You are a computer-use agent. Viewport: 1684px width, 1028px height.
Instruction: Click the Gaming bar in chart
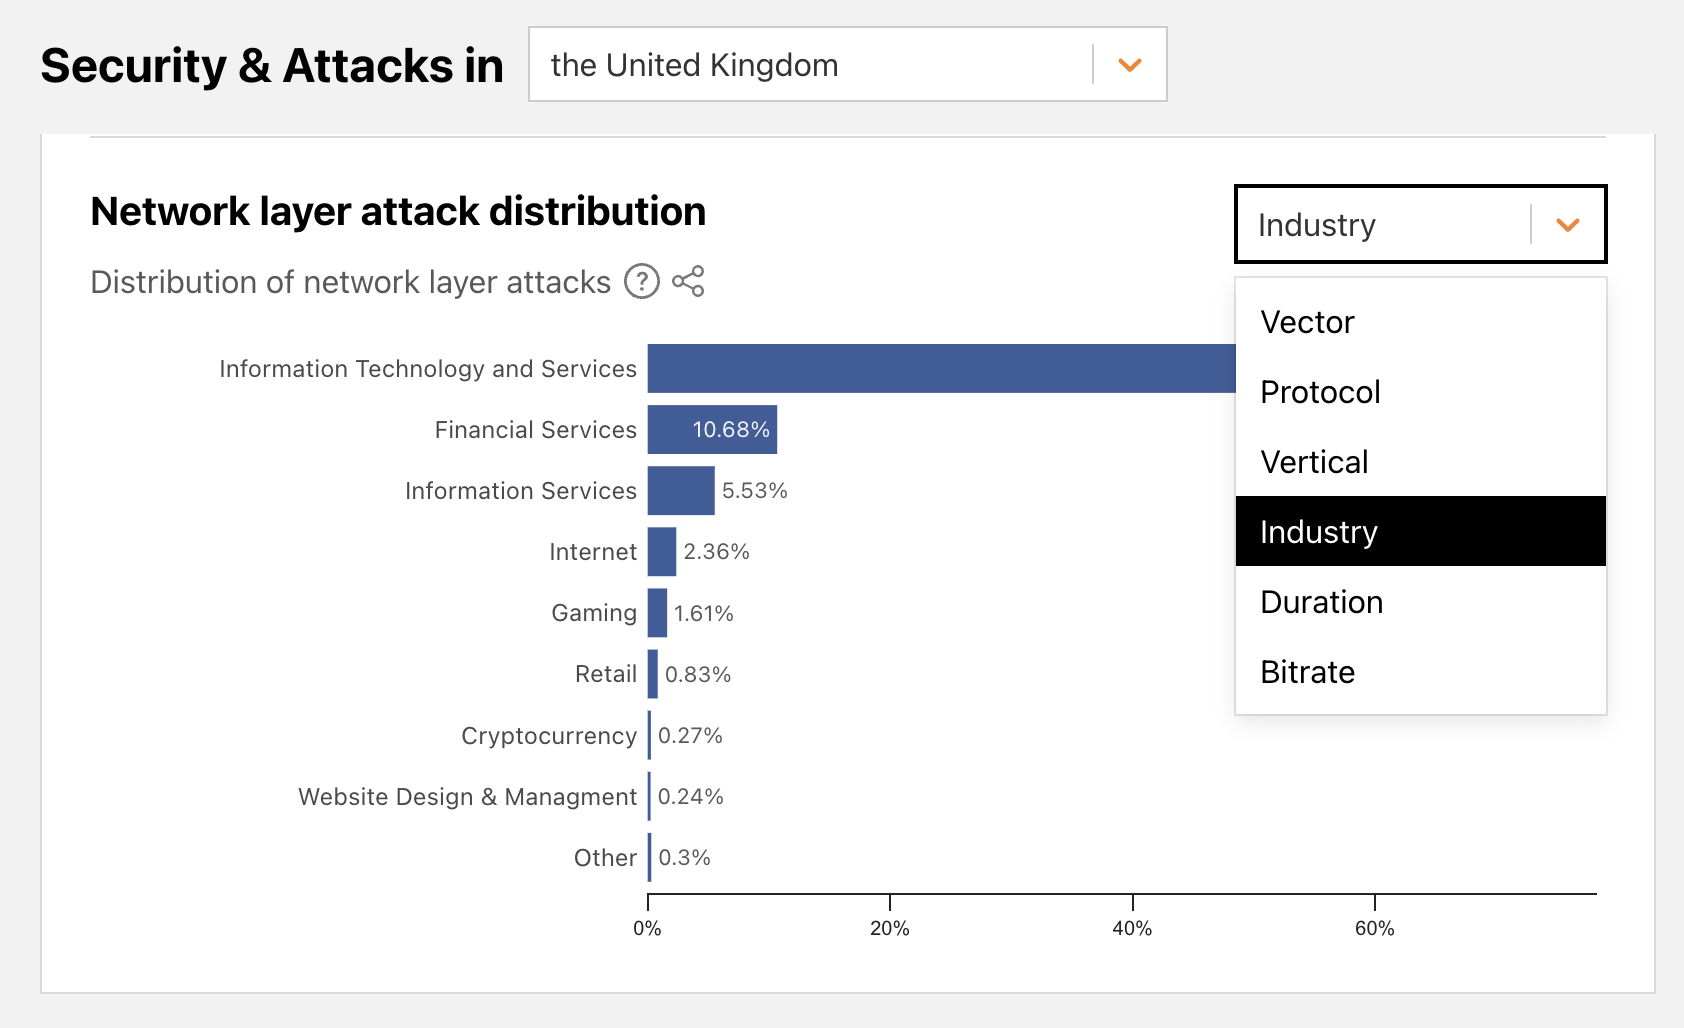tap(657, 613)
